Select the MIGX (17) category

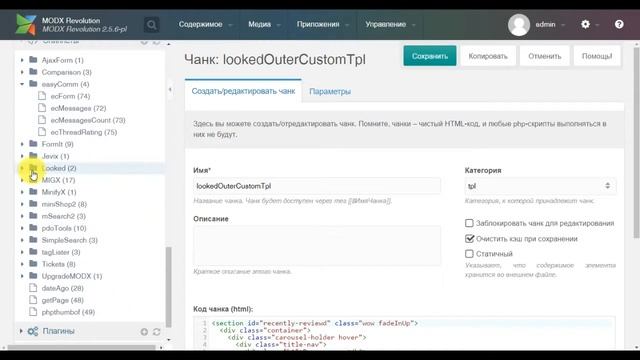pos(58,180)
